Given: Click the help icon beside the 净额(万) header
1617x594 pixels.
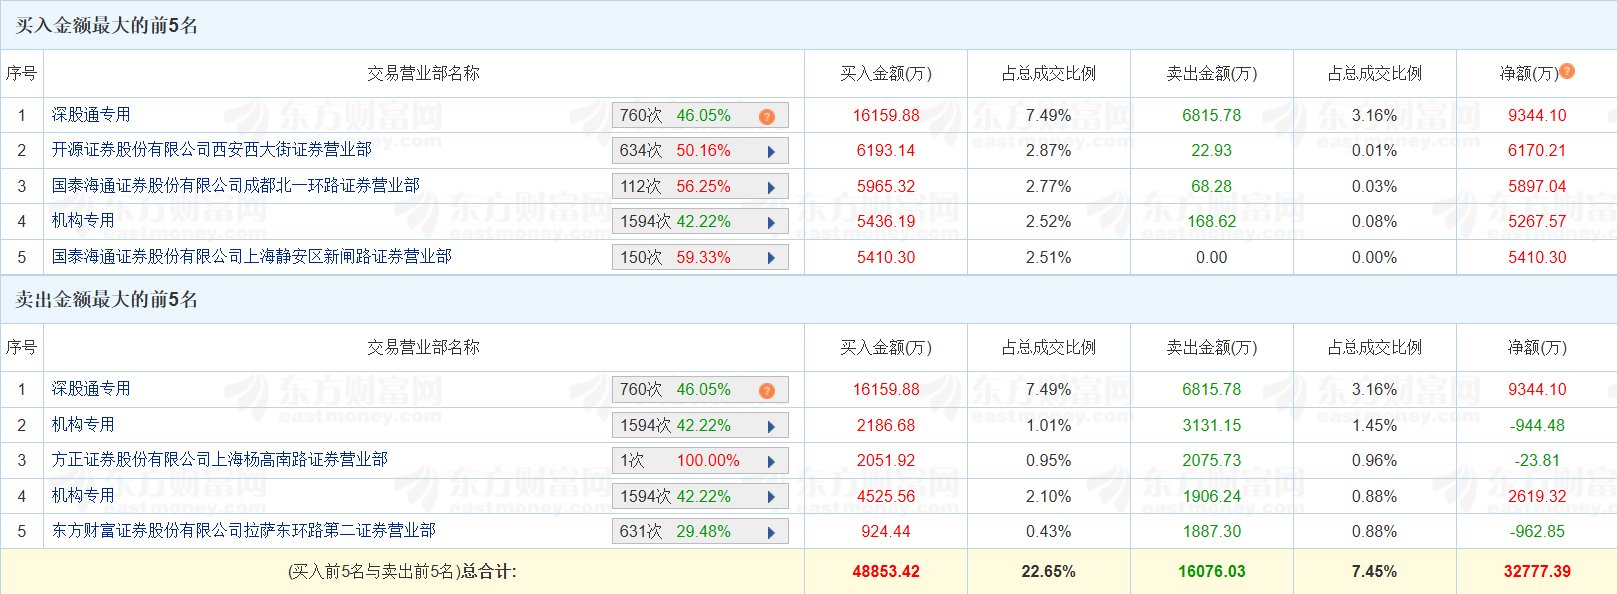Looking at the screenshot, I should 1567,71.
